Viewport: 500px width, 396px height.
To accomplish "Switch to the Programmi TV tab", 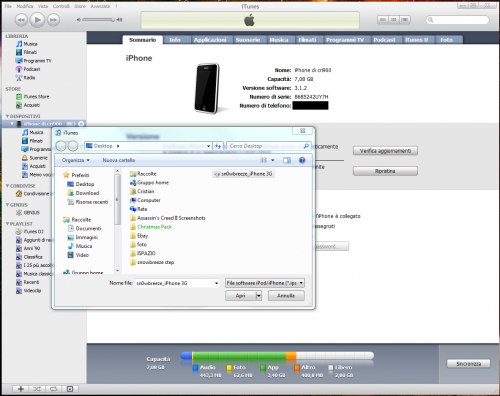I will click(x=345, y=40).
